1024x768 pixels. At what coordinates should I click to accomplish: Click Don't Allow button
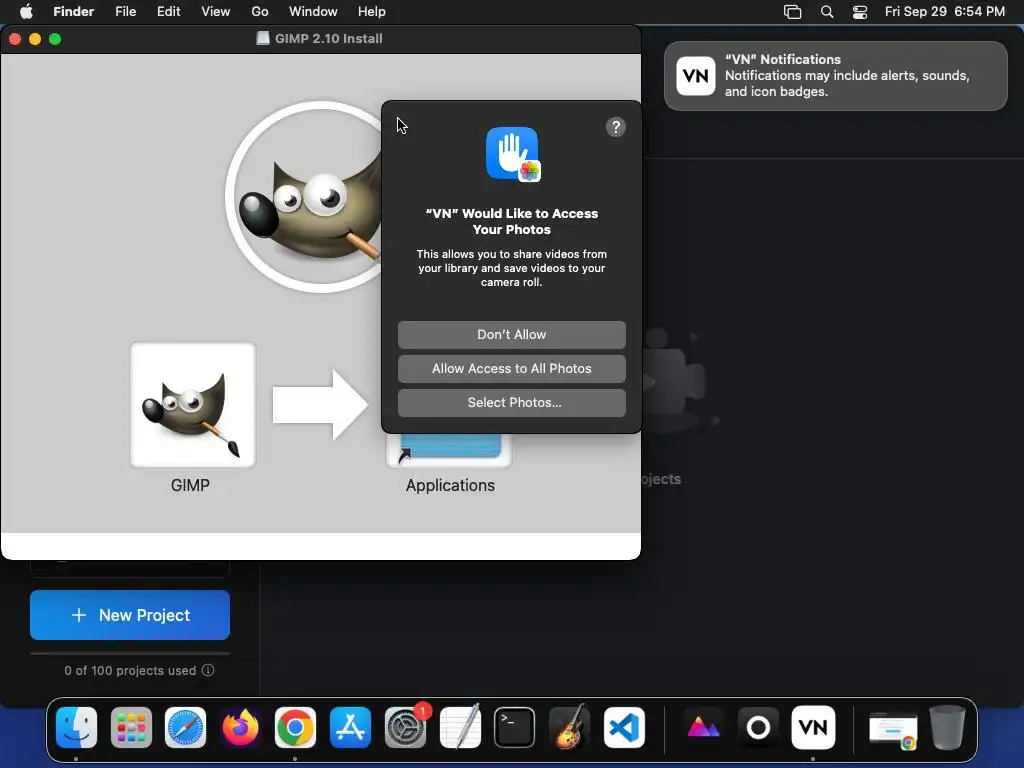[x=511, y=334]
